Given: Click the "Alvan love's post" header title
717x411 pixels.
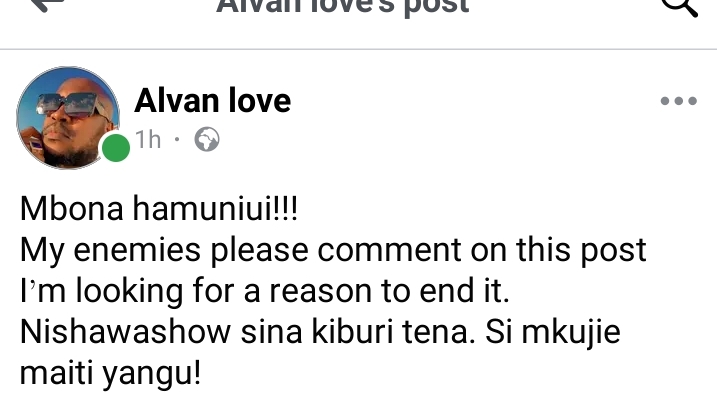Looking at the screenshot, I should tap(342, 6).
